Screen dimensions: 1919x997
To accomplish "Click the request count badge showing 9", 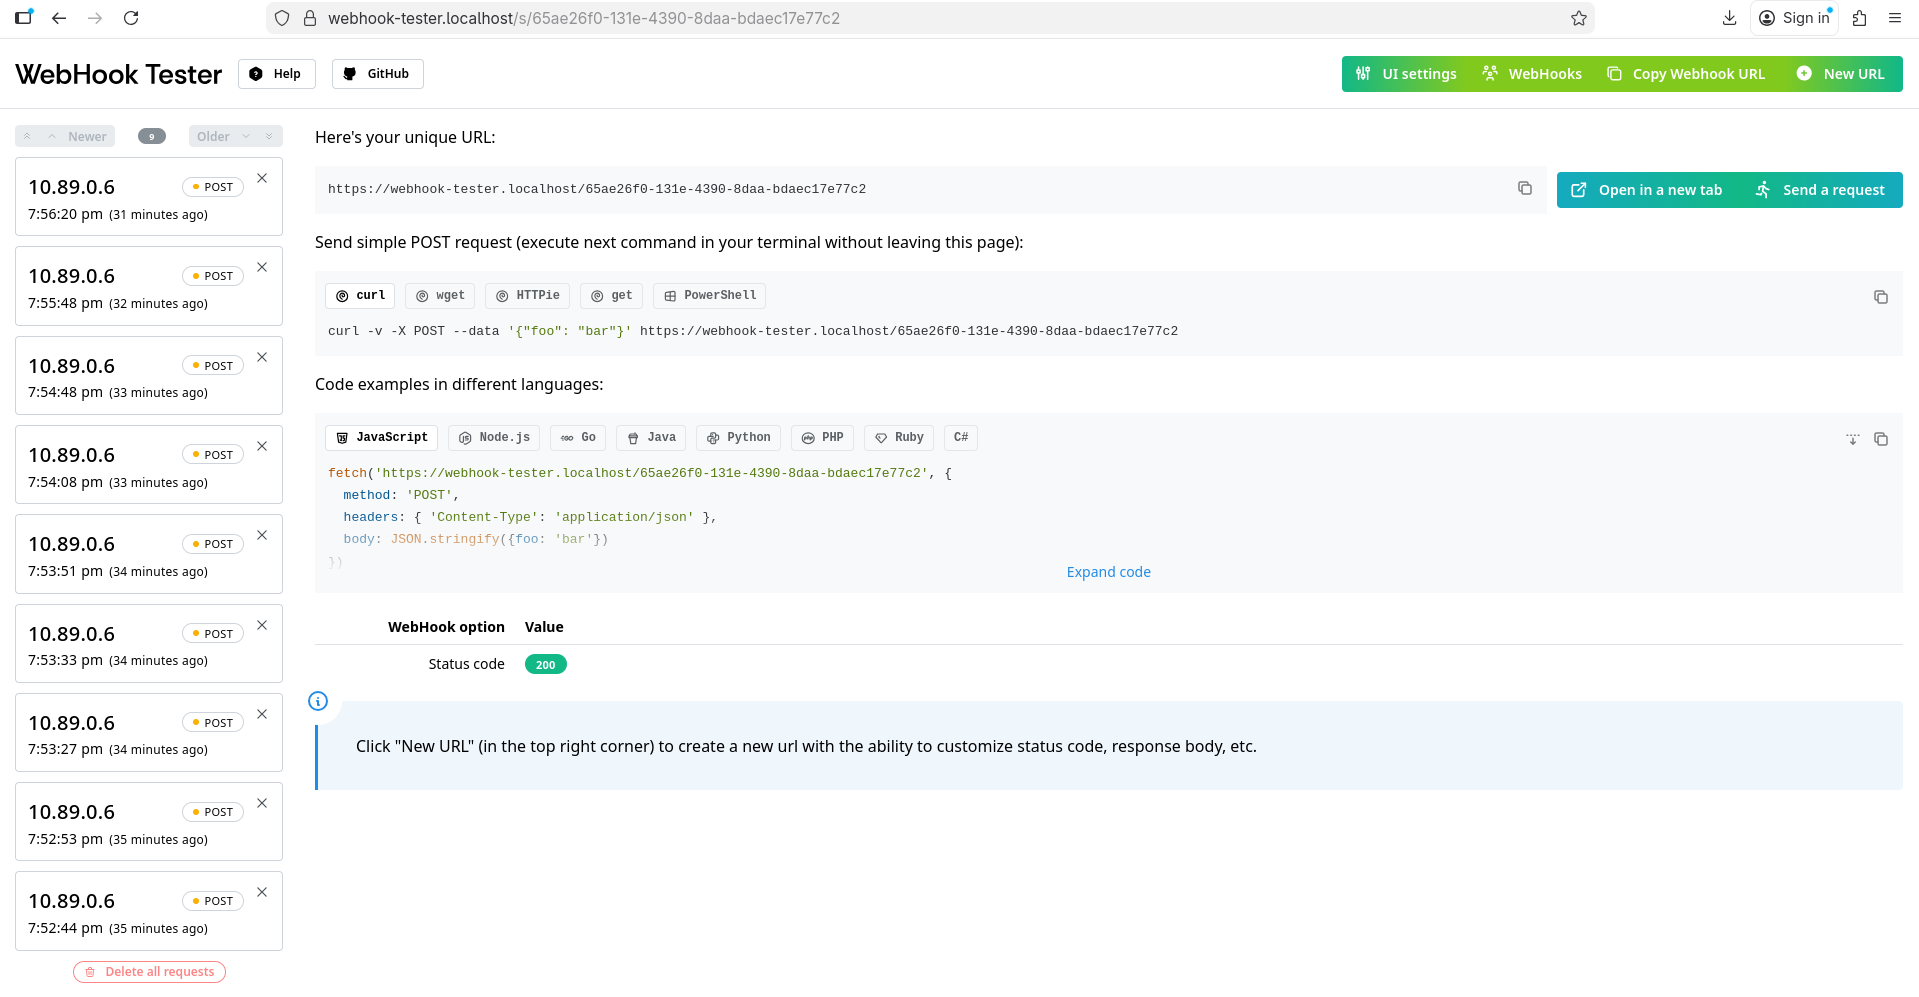I will [x=152, y=136].
